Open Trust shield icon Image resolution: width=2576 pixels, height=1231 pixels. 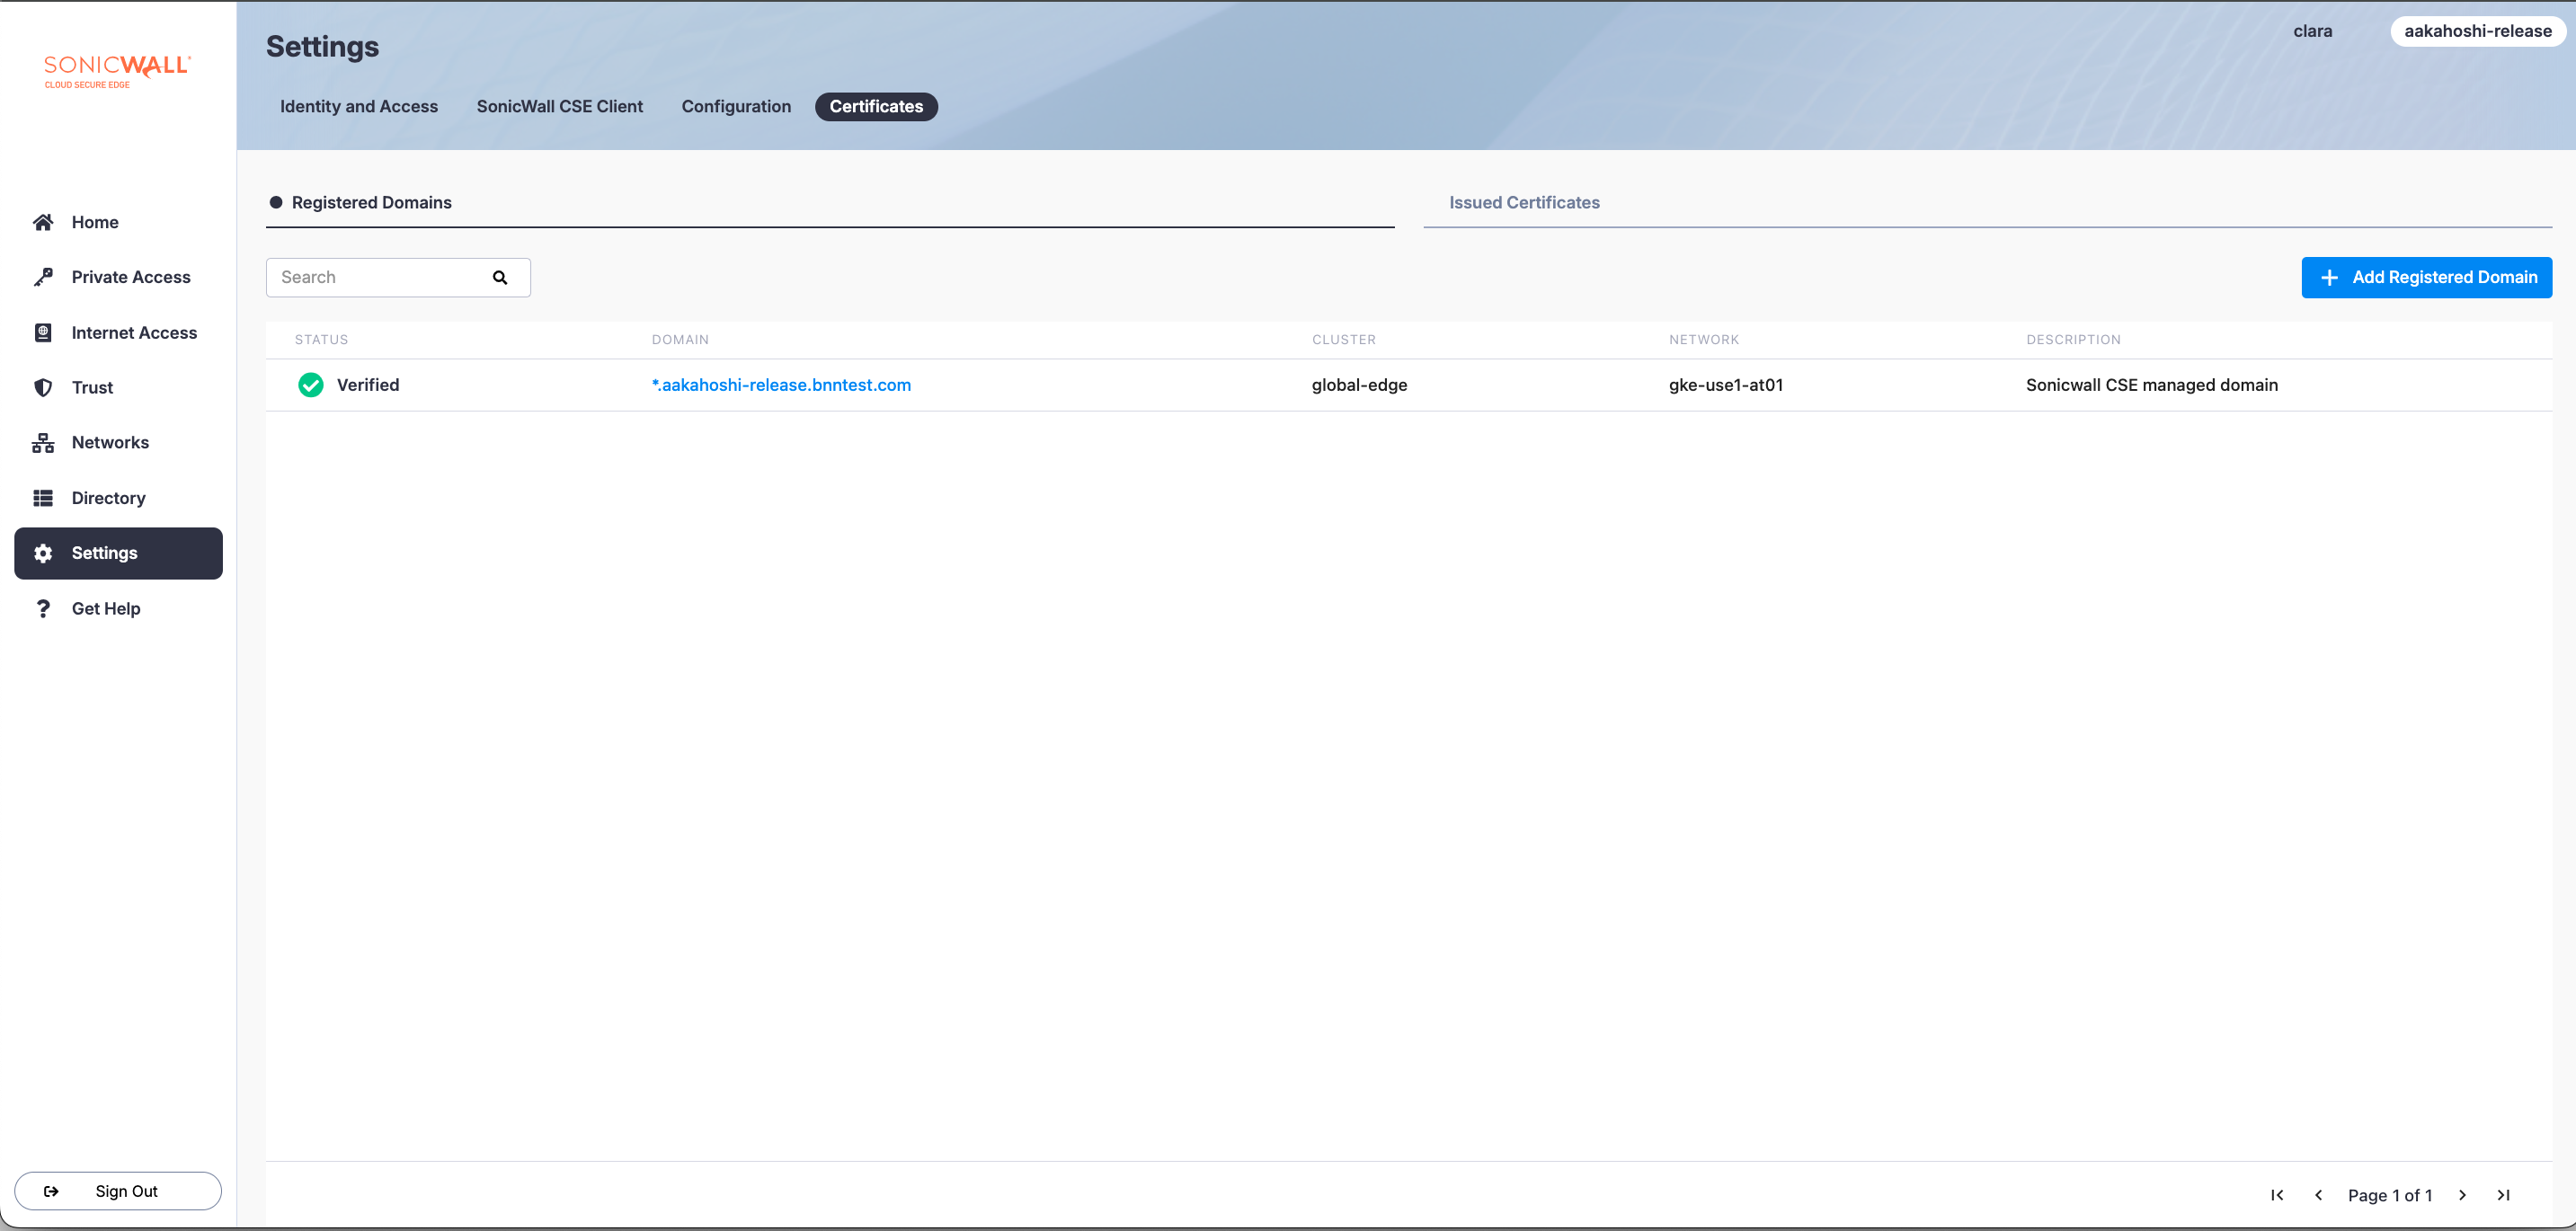tap(43, 388)
